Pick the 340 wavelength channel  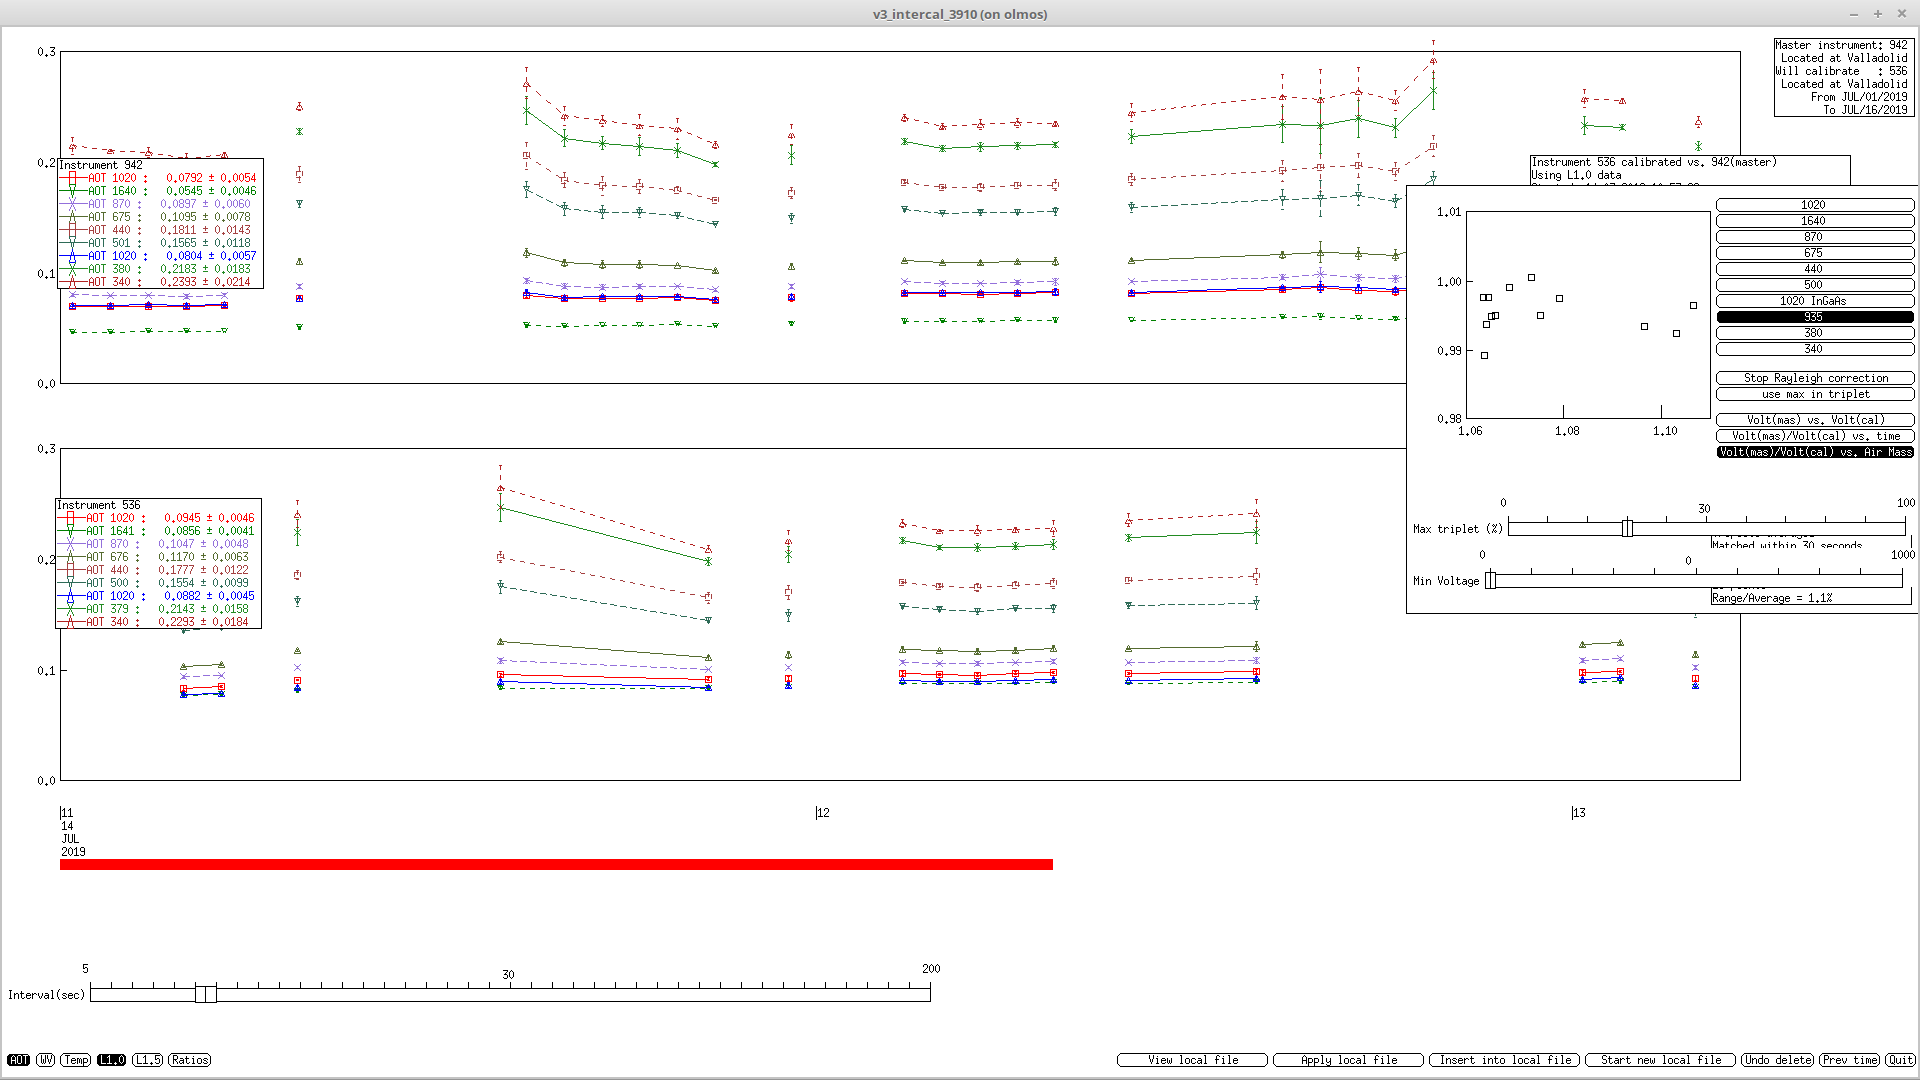(x=1815, y=349)
